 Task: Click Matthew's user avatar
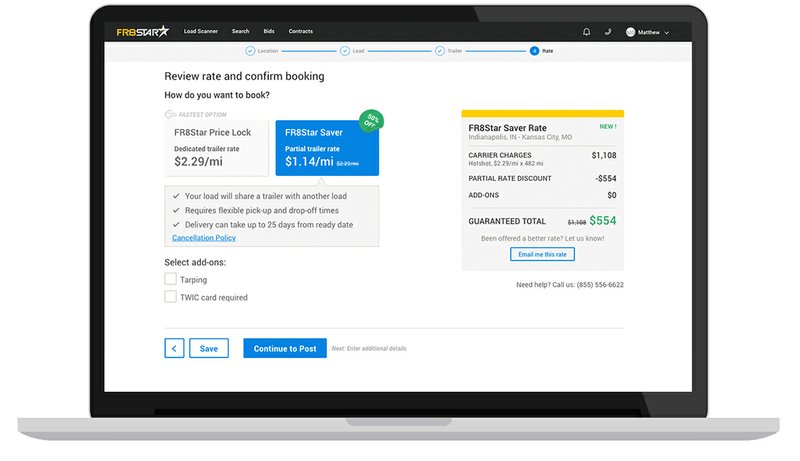click(x=631, y=32)
